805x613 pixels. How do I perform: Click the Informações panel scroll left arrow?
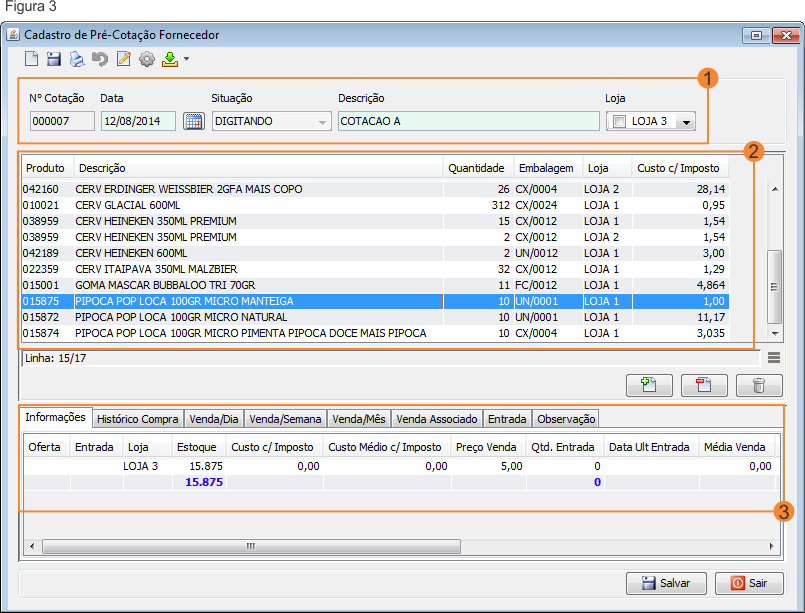tap(32, 546)
